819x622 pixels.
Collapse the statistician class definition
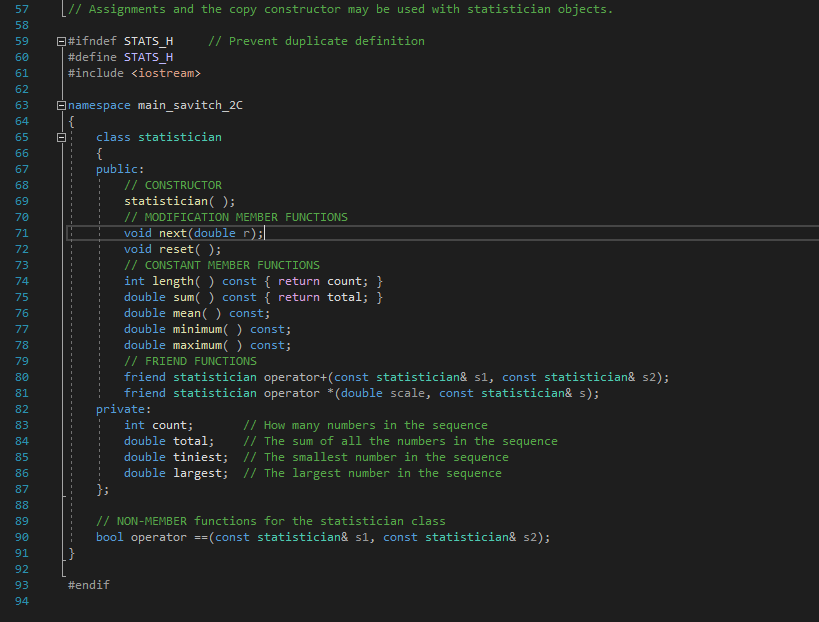coord(60,136)
